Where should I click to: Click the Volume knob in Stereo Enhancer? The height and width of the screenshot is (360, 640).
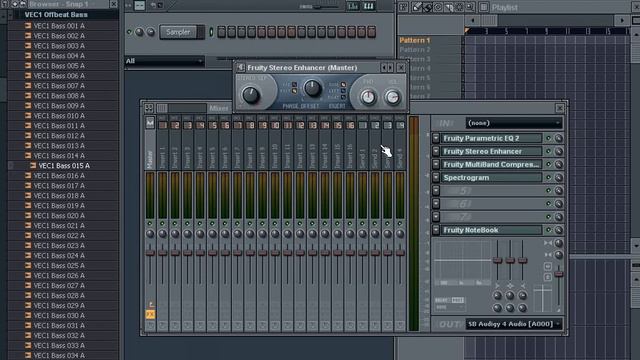click(393, 97)
